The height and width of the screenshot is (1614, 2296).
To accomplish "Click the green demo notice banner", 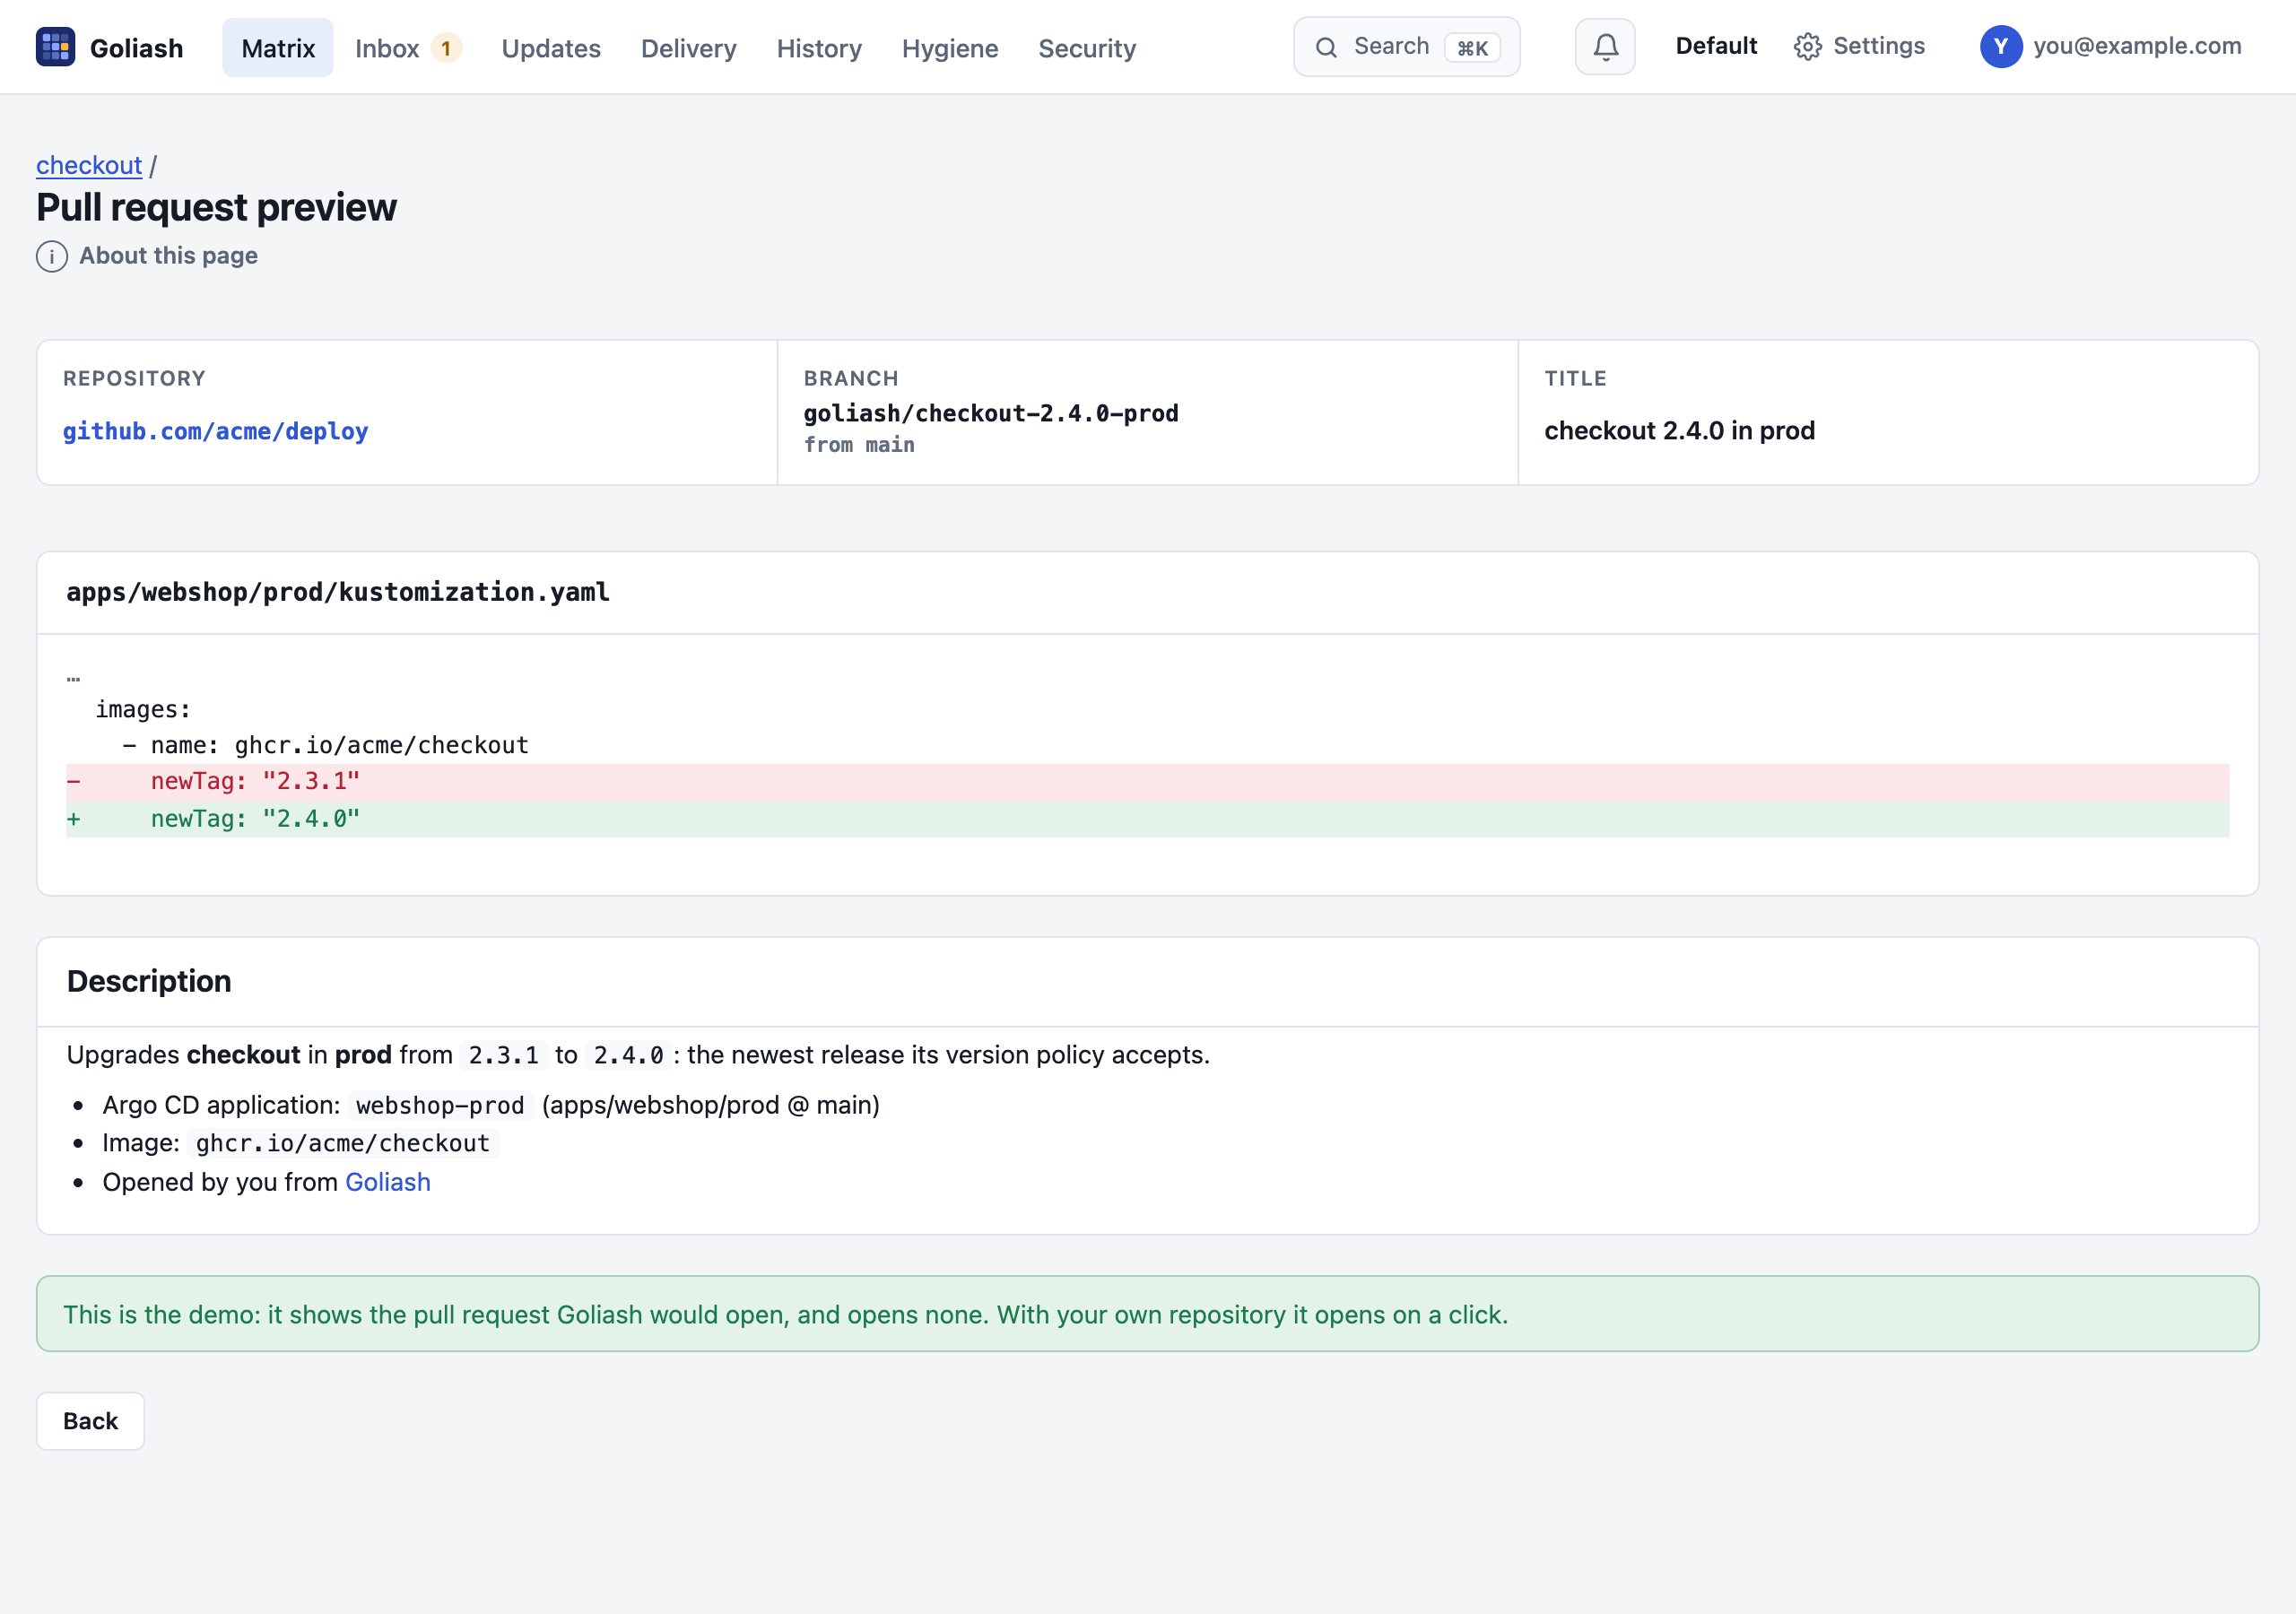I will pyautogui.click(x=1148, y=1314).
